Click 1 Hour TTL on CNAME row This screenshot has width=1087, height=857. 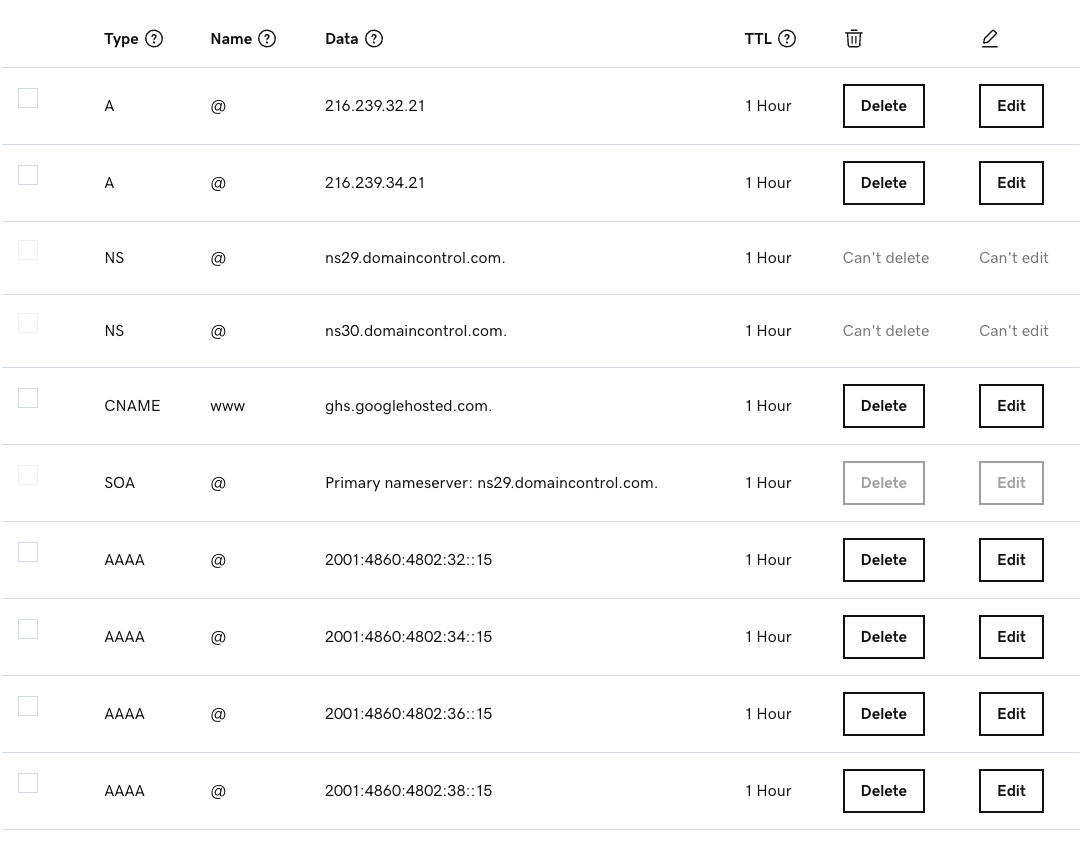pos(768,406)
